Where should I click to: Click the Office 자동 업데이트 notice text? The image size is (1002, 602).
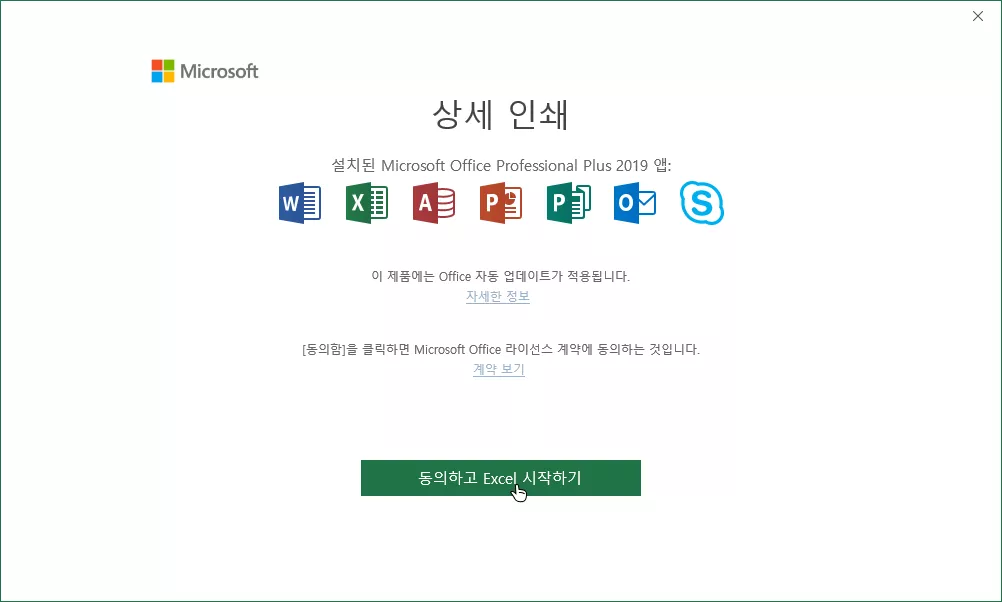tap(500, 276)
